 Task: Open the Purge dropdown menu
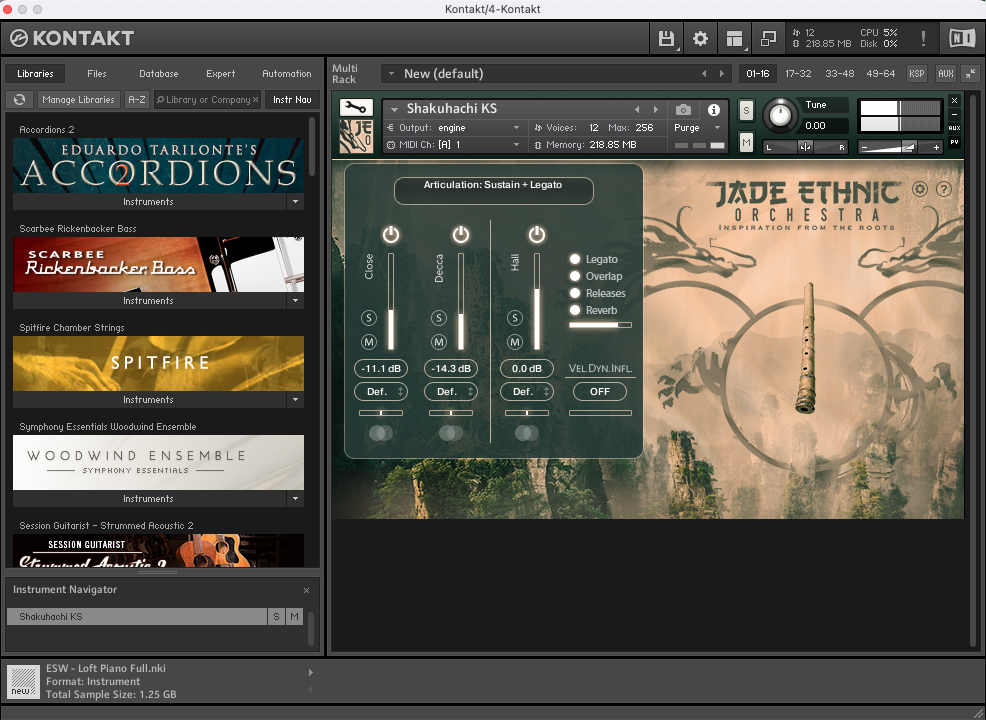click(x=697, y=128)
